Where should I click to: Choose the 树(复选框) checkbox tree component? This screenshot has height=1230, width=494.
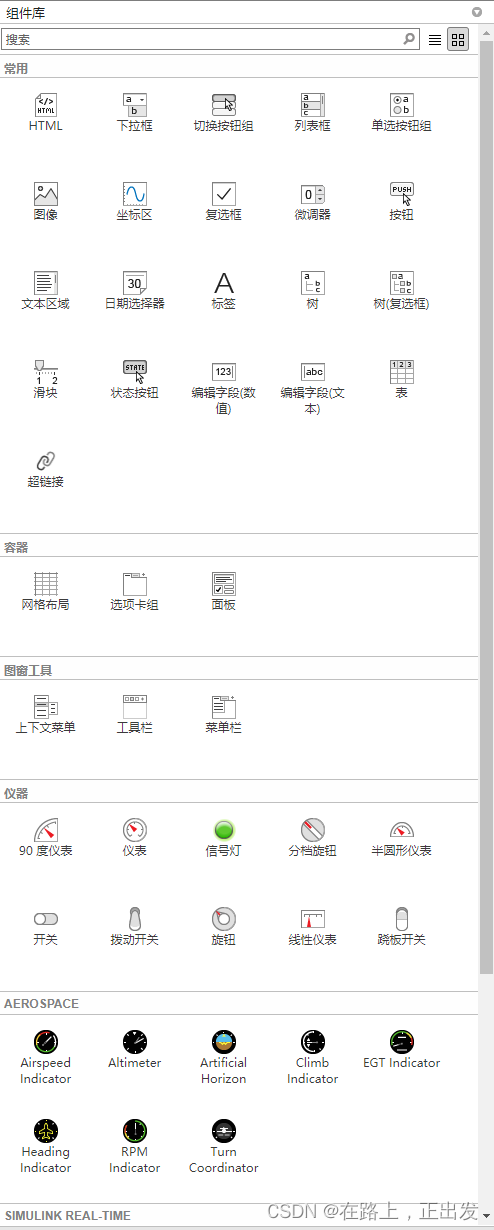pos(401,283)
